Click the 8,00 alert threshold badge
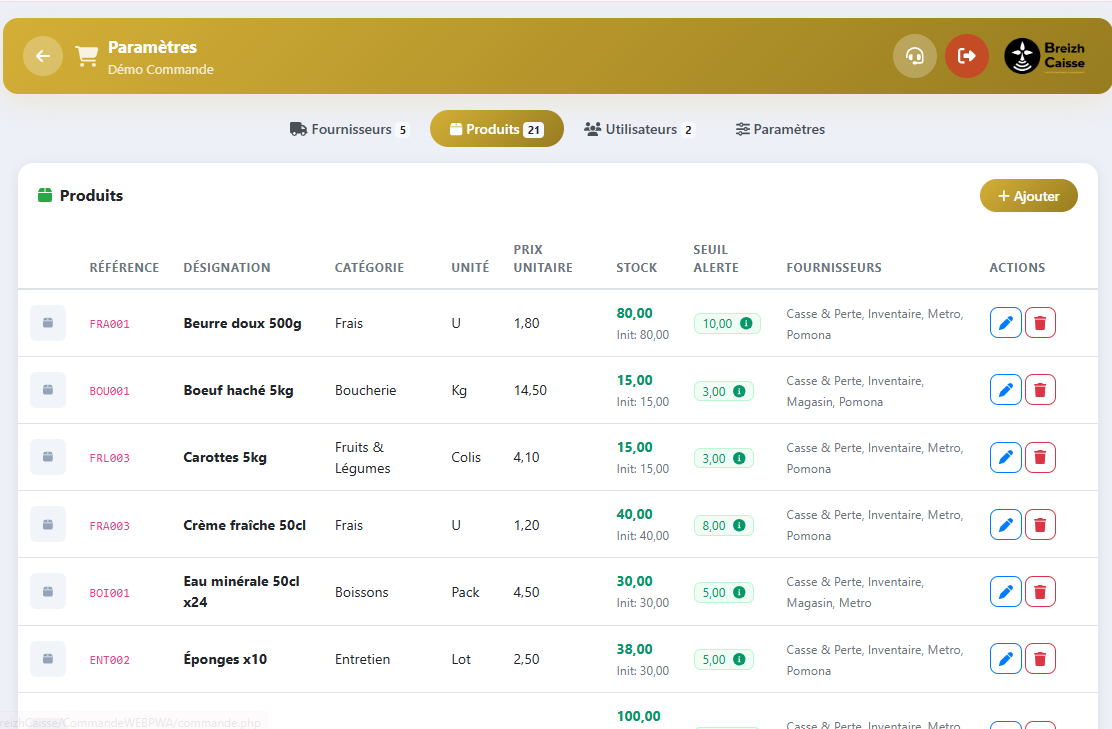This screenshot has width=1112, height=729. click(x=723, y=526)
